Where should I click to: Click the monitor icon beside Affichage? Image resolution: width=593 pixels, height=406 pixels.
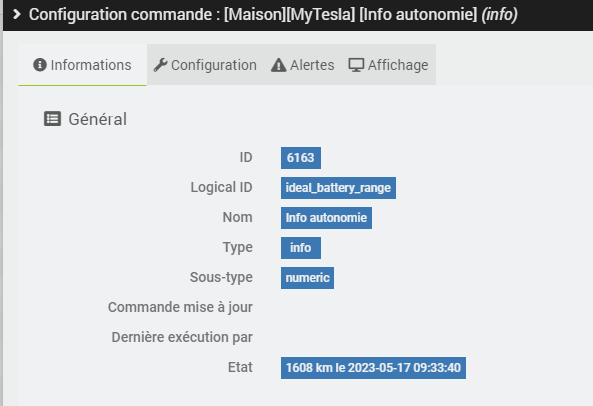coord(356,65)
